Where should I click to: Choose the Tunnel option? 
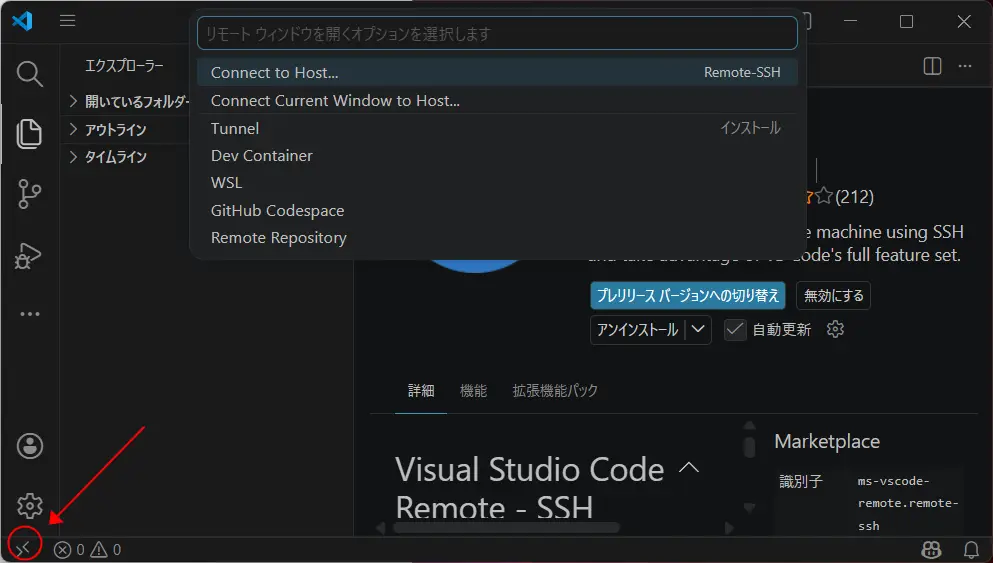(x=497, y=129)
